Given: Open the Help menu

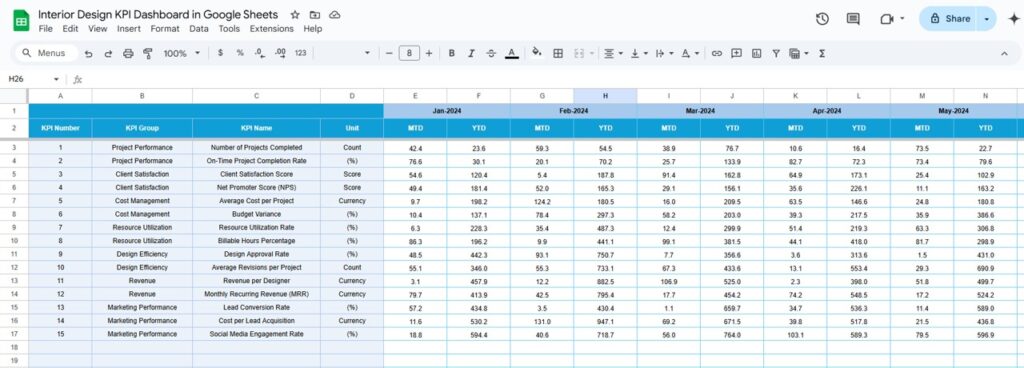Looking at the screenshot, I should click(x=313, y=29).
